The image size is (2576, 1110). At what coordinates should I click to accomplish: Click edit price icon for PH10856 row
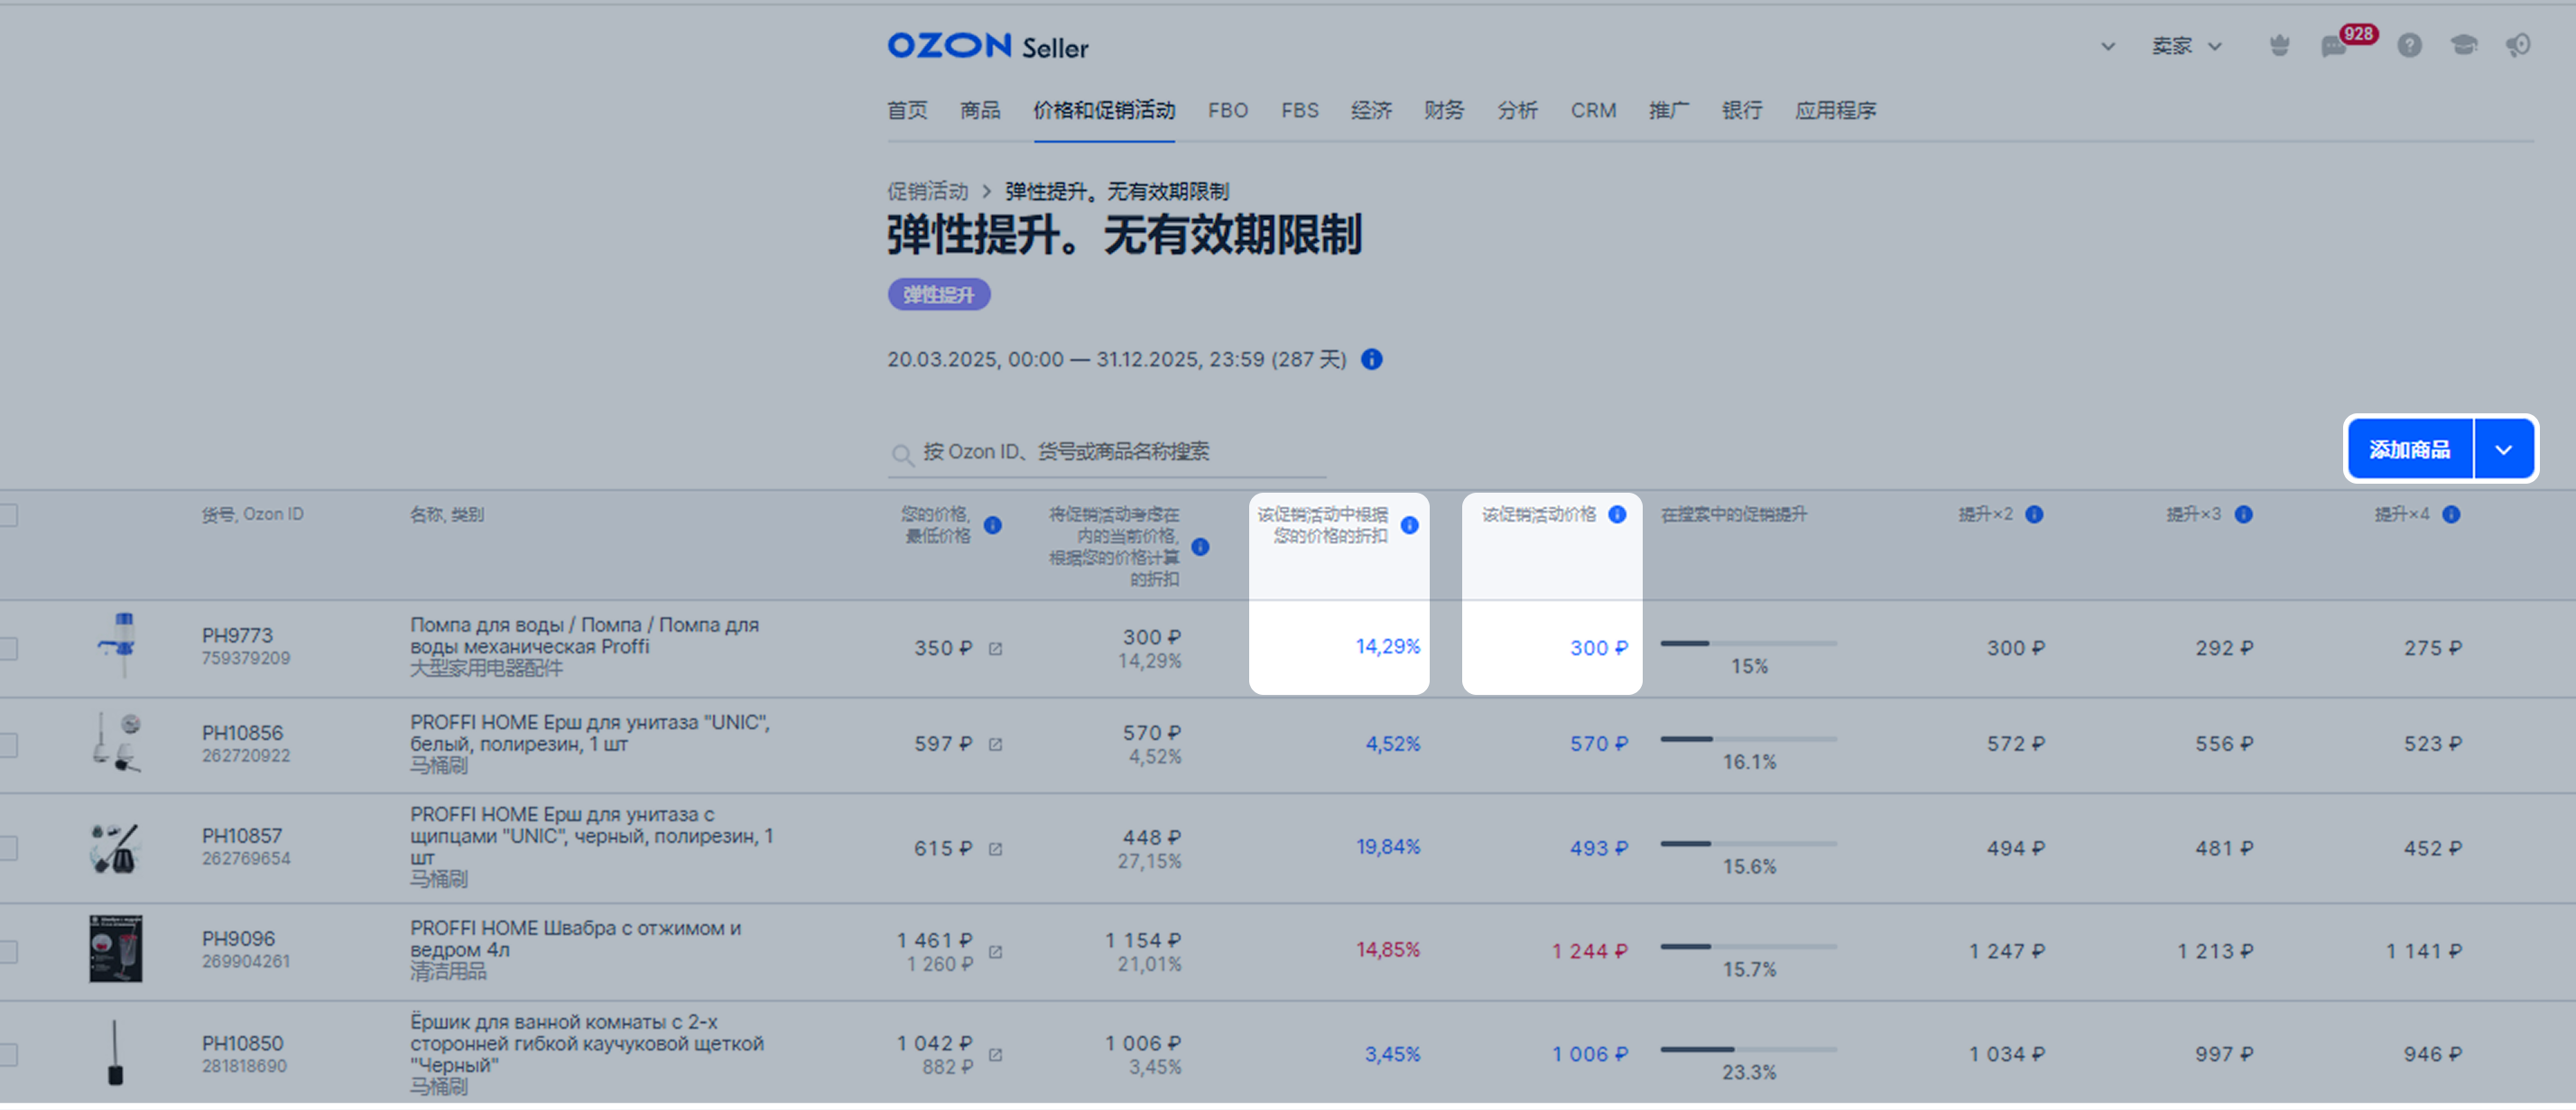tap(995, 745)
